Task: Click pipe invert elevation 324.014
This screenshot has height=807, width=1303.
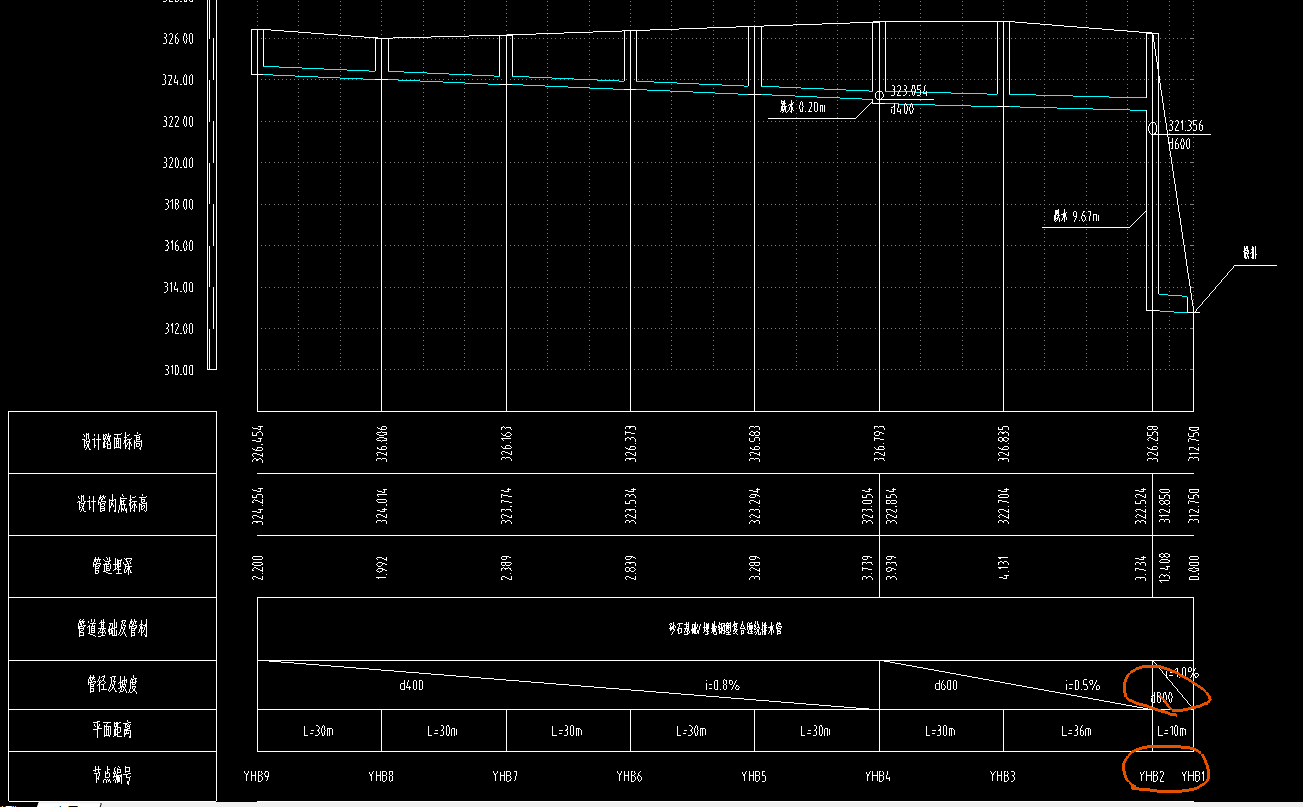Action: (x=382, y=505)
